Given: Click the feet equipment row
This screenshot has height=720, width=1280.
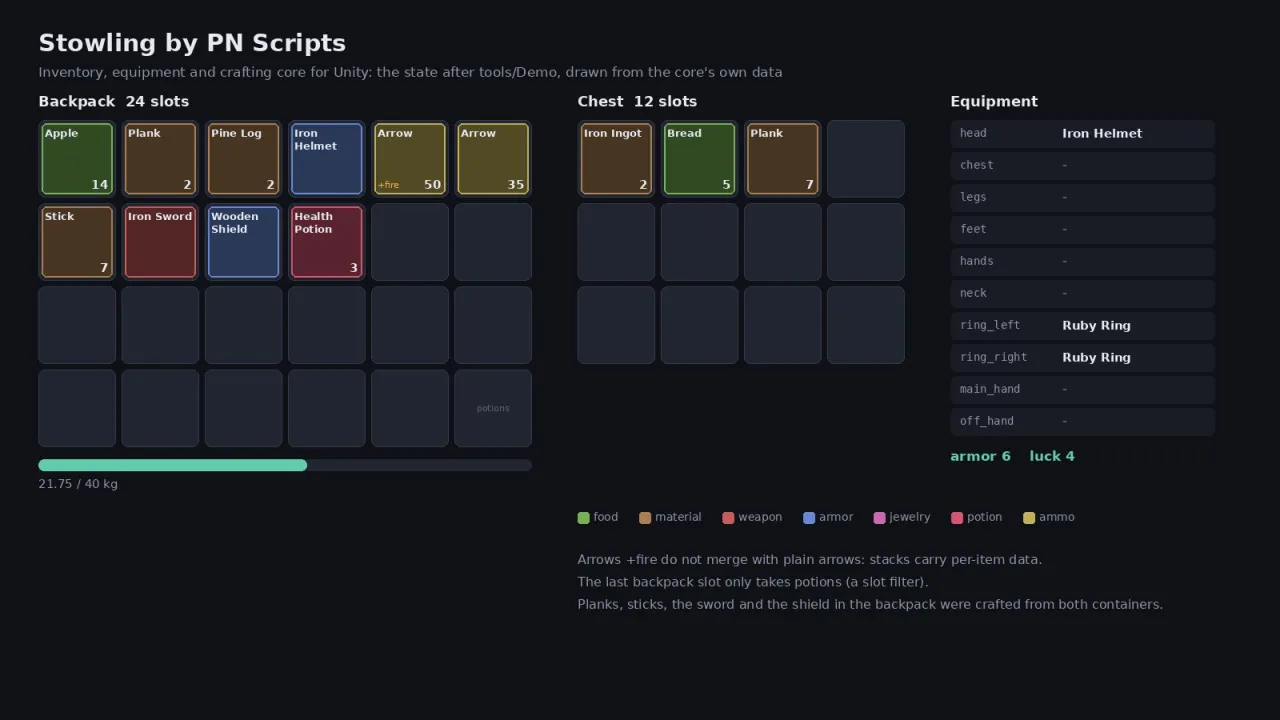Looking at the screenshot, I should [1083, 229].
